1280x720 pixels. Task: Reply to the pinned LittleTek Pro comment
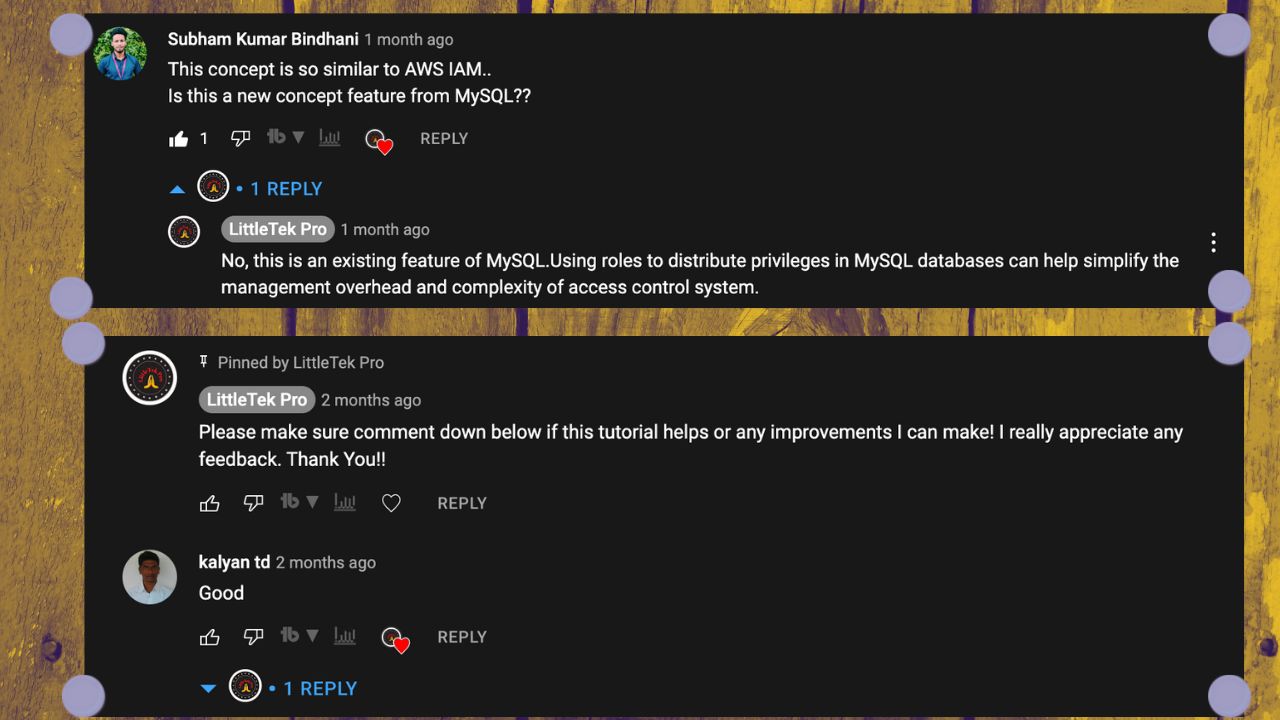point(462,503)
